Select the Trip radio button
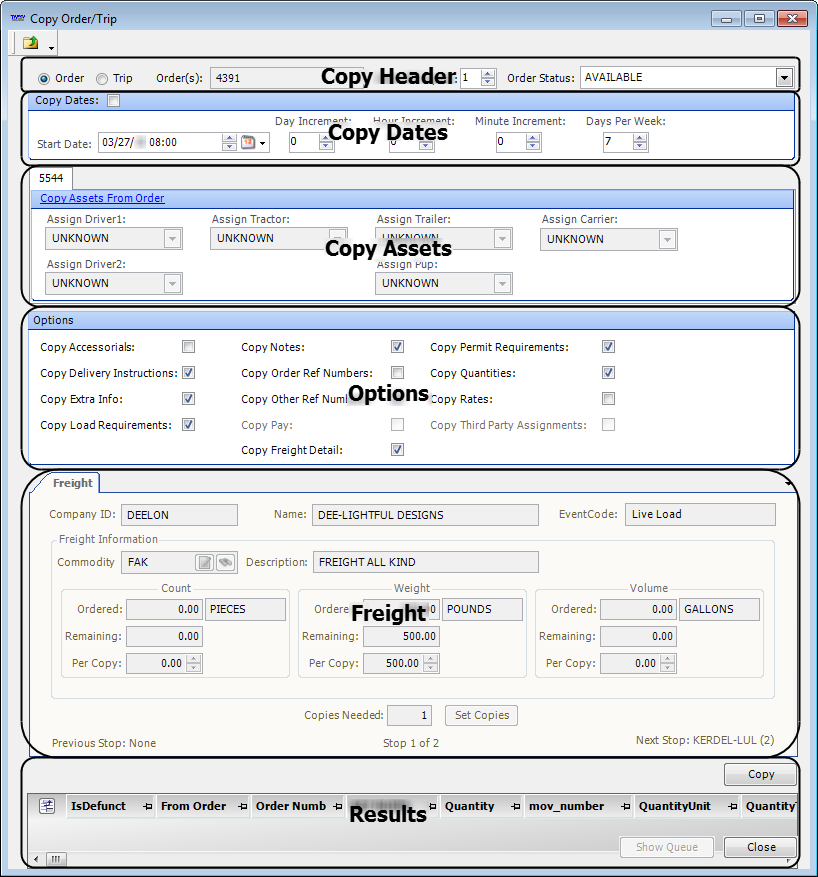The height and width of the screenshot is (877, 818). pyautogui.click(x=102, y=79)
